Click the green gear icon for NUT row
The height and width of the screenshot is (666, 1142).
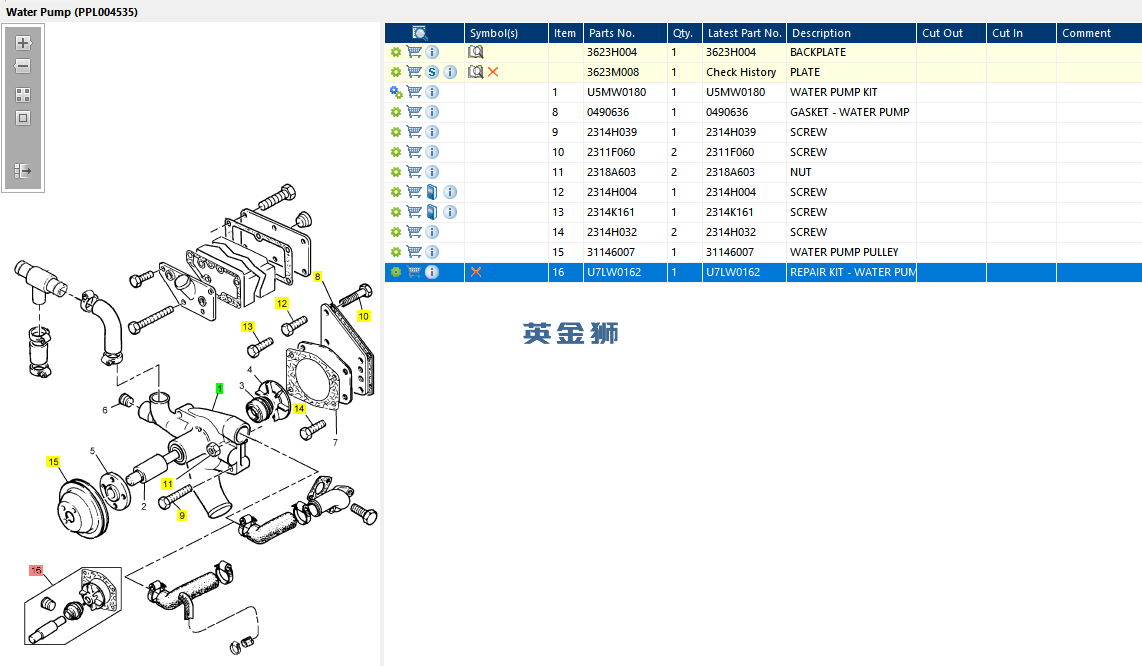point(396,172)
